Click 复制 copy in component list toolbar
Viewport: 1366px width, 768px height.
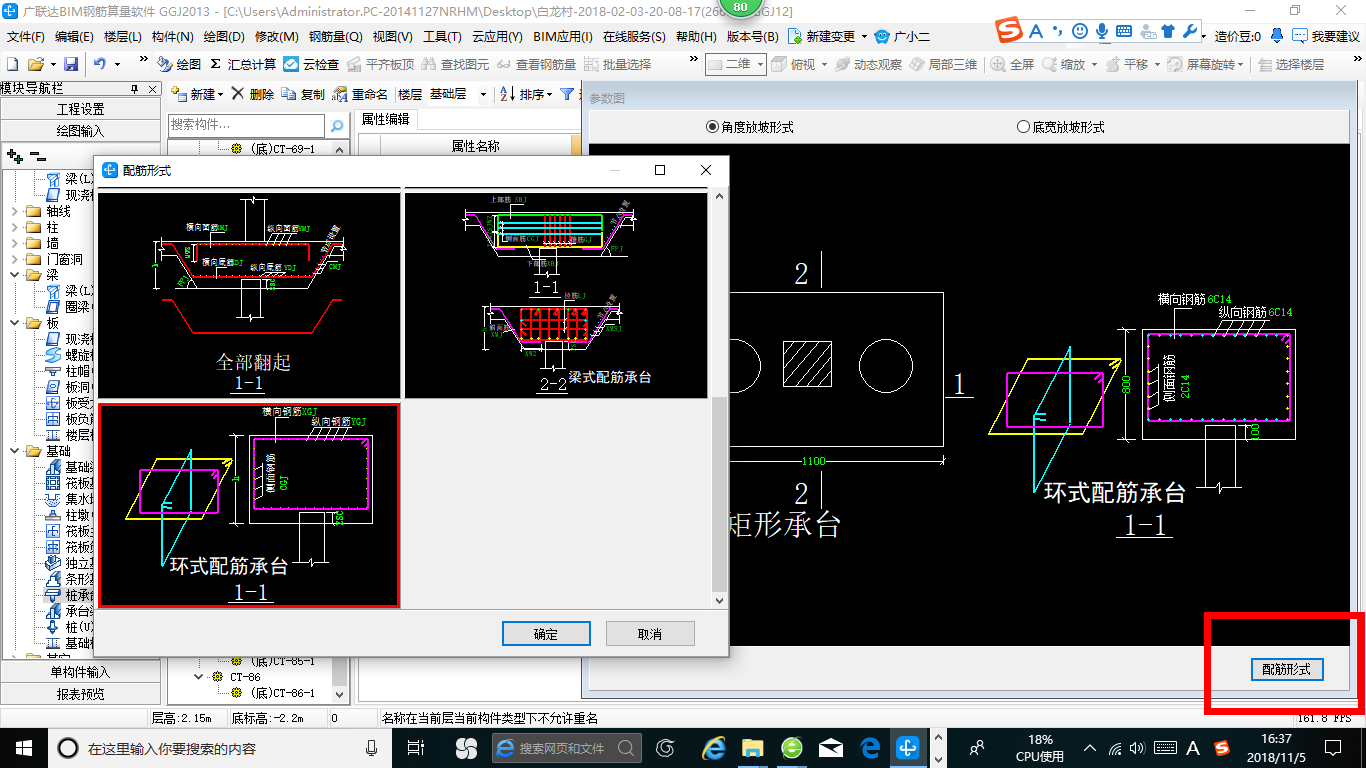click(303, 94)
